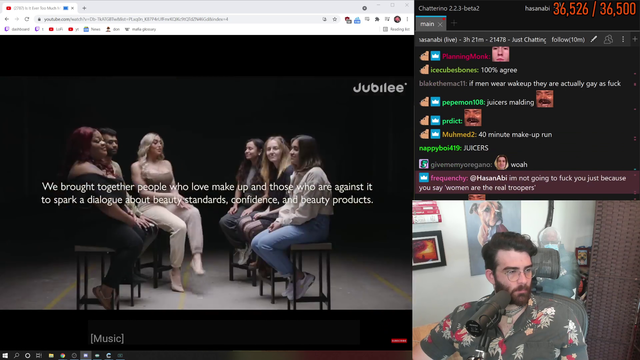Open Windows taskbar search
This screenshot has width=640, height=360.
tap(16, 356)
